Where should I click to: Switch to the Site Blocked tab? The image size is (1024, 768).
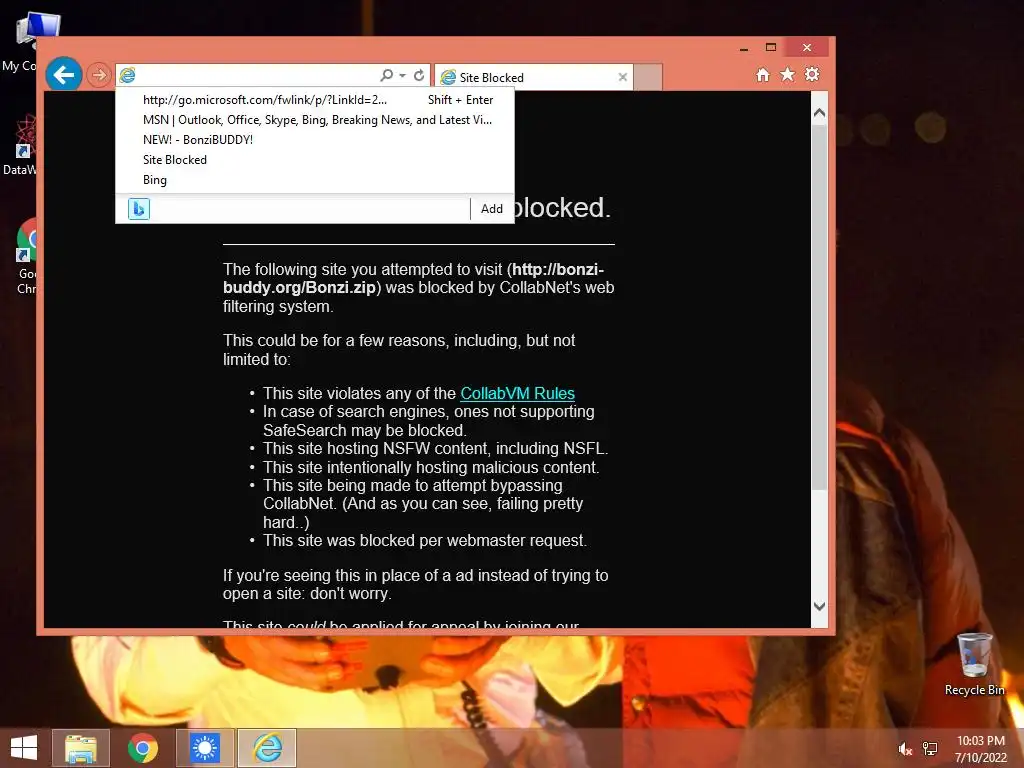532,77
